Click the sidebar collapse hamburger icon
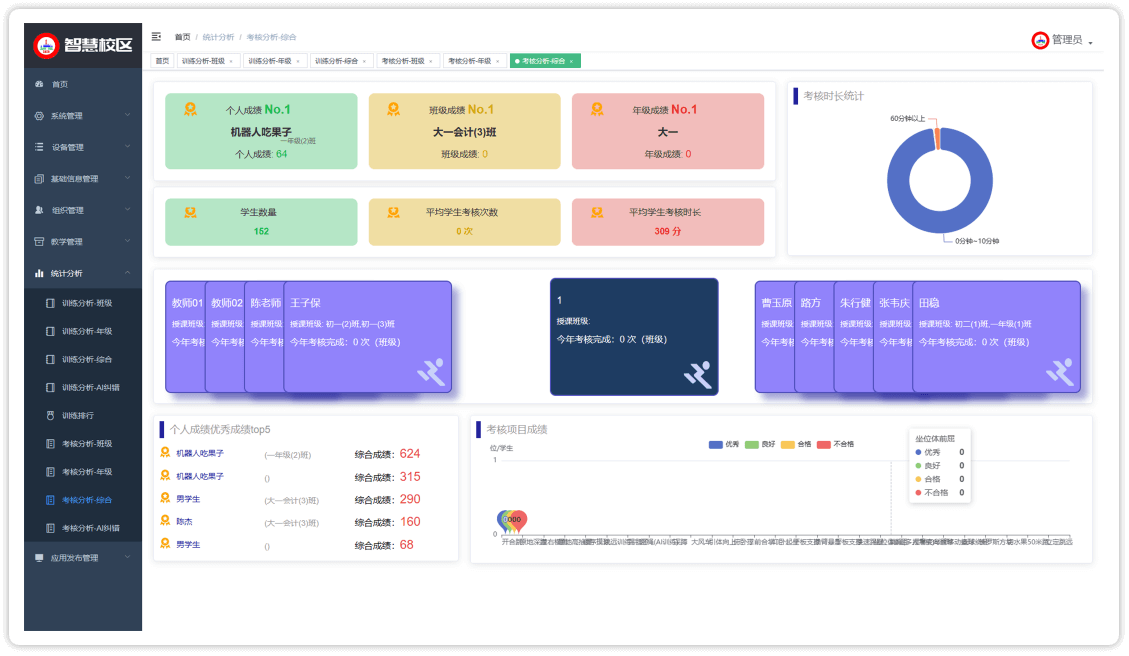 156,37
